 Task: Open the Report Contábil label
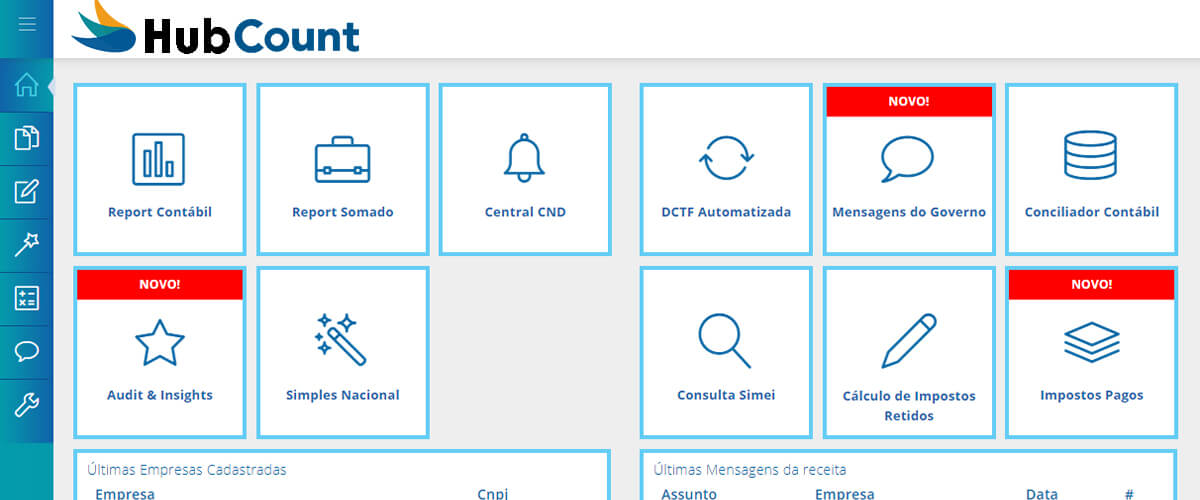coord(160,212)
